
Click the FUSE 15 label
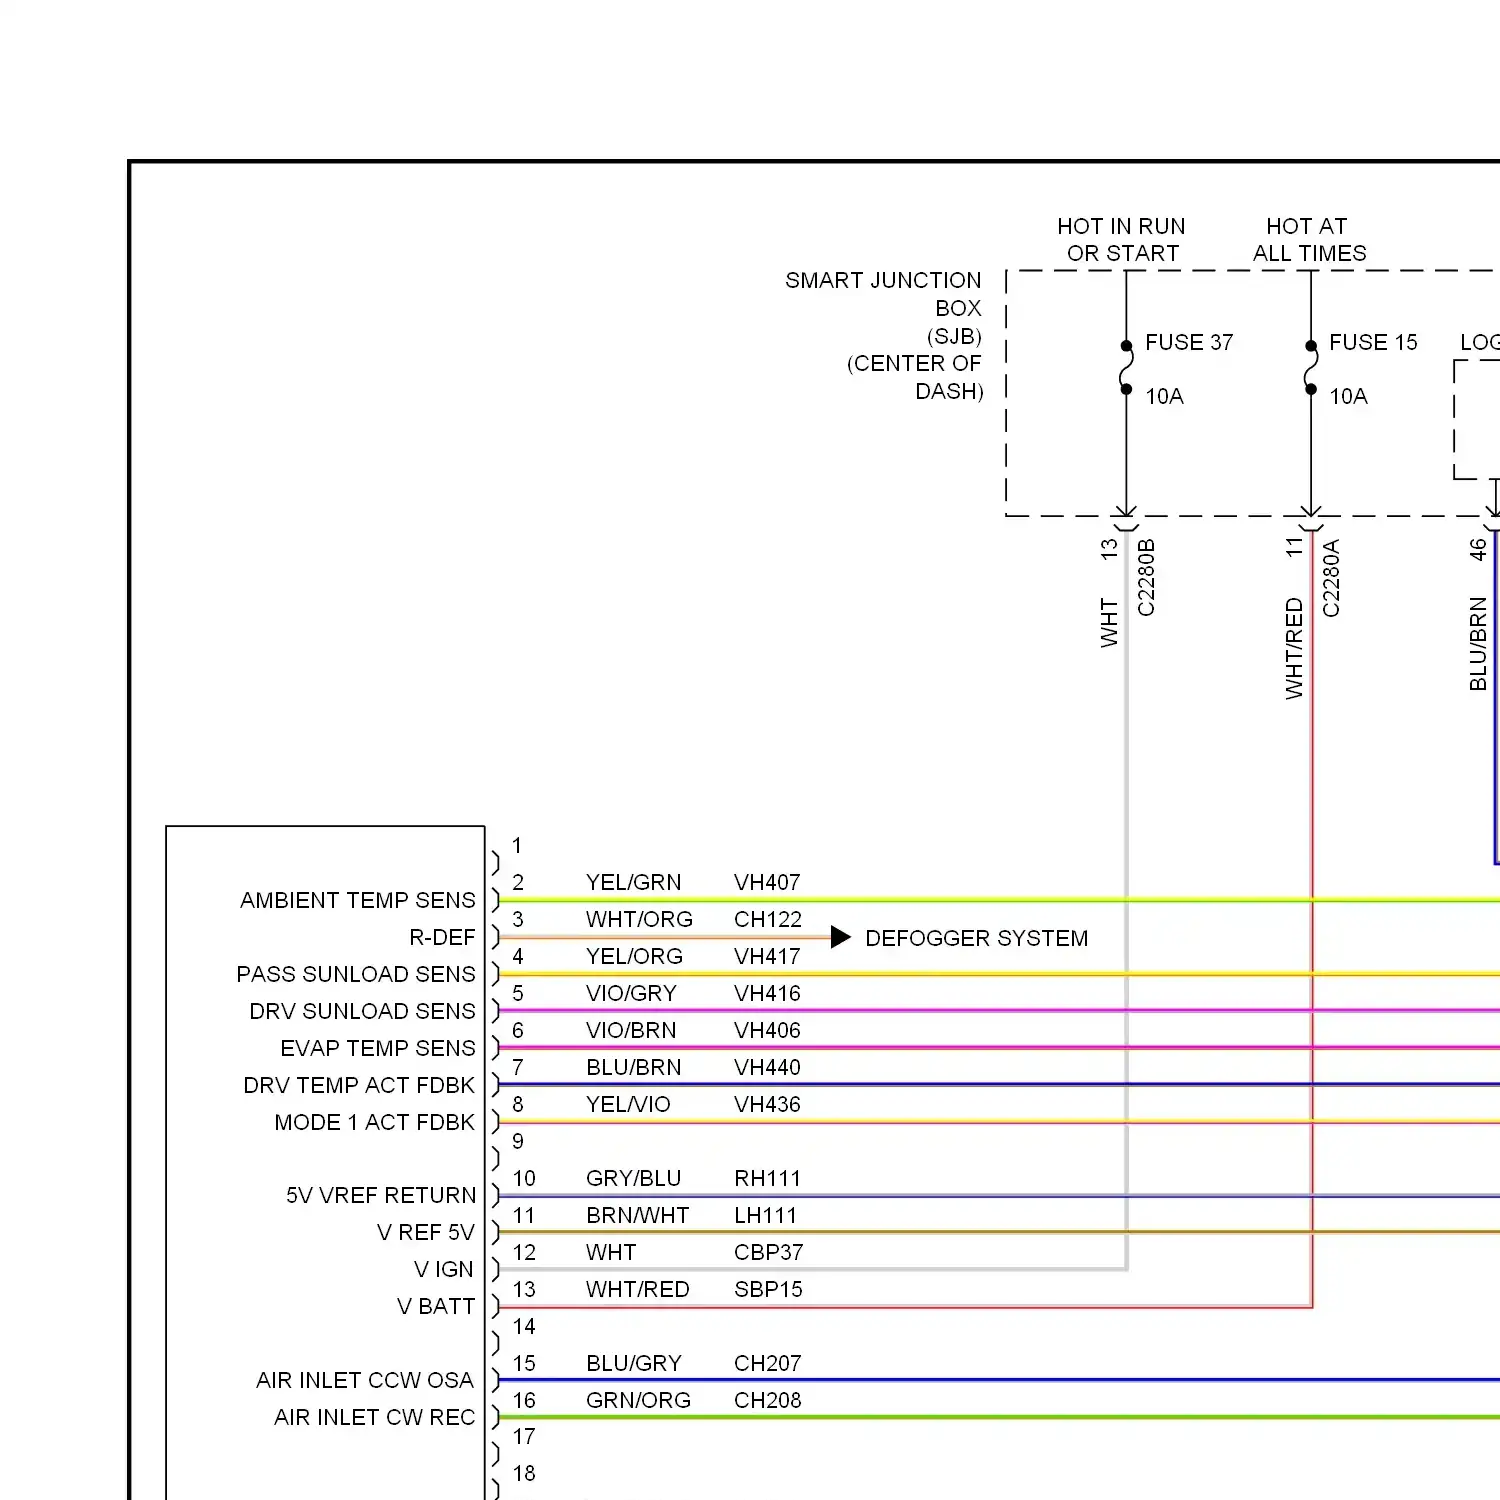(1373, 343)
